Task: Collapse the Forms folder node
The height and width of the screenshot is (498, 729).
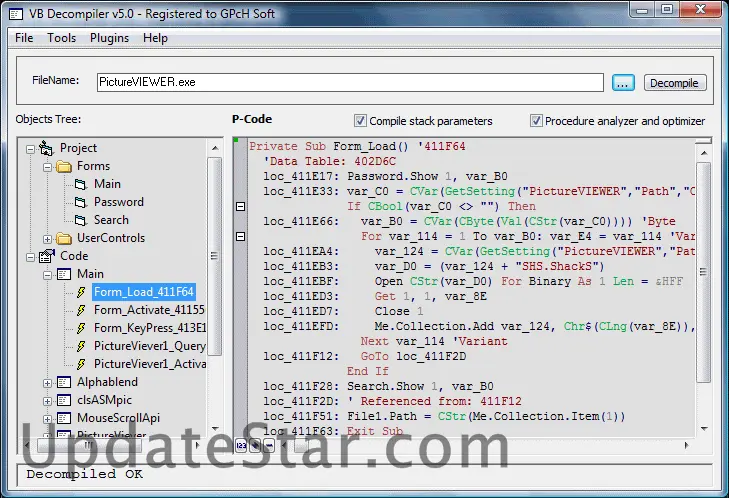Action: click(x=47, y=167)
